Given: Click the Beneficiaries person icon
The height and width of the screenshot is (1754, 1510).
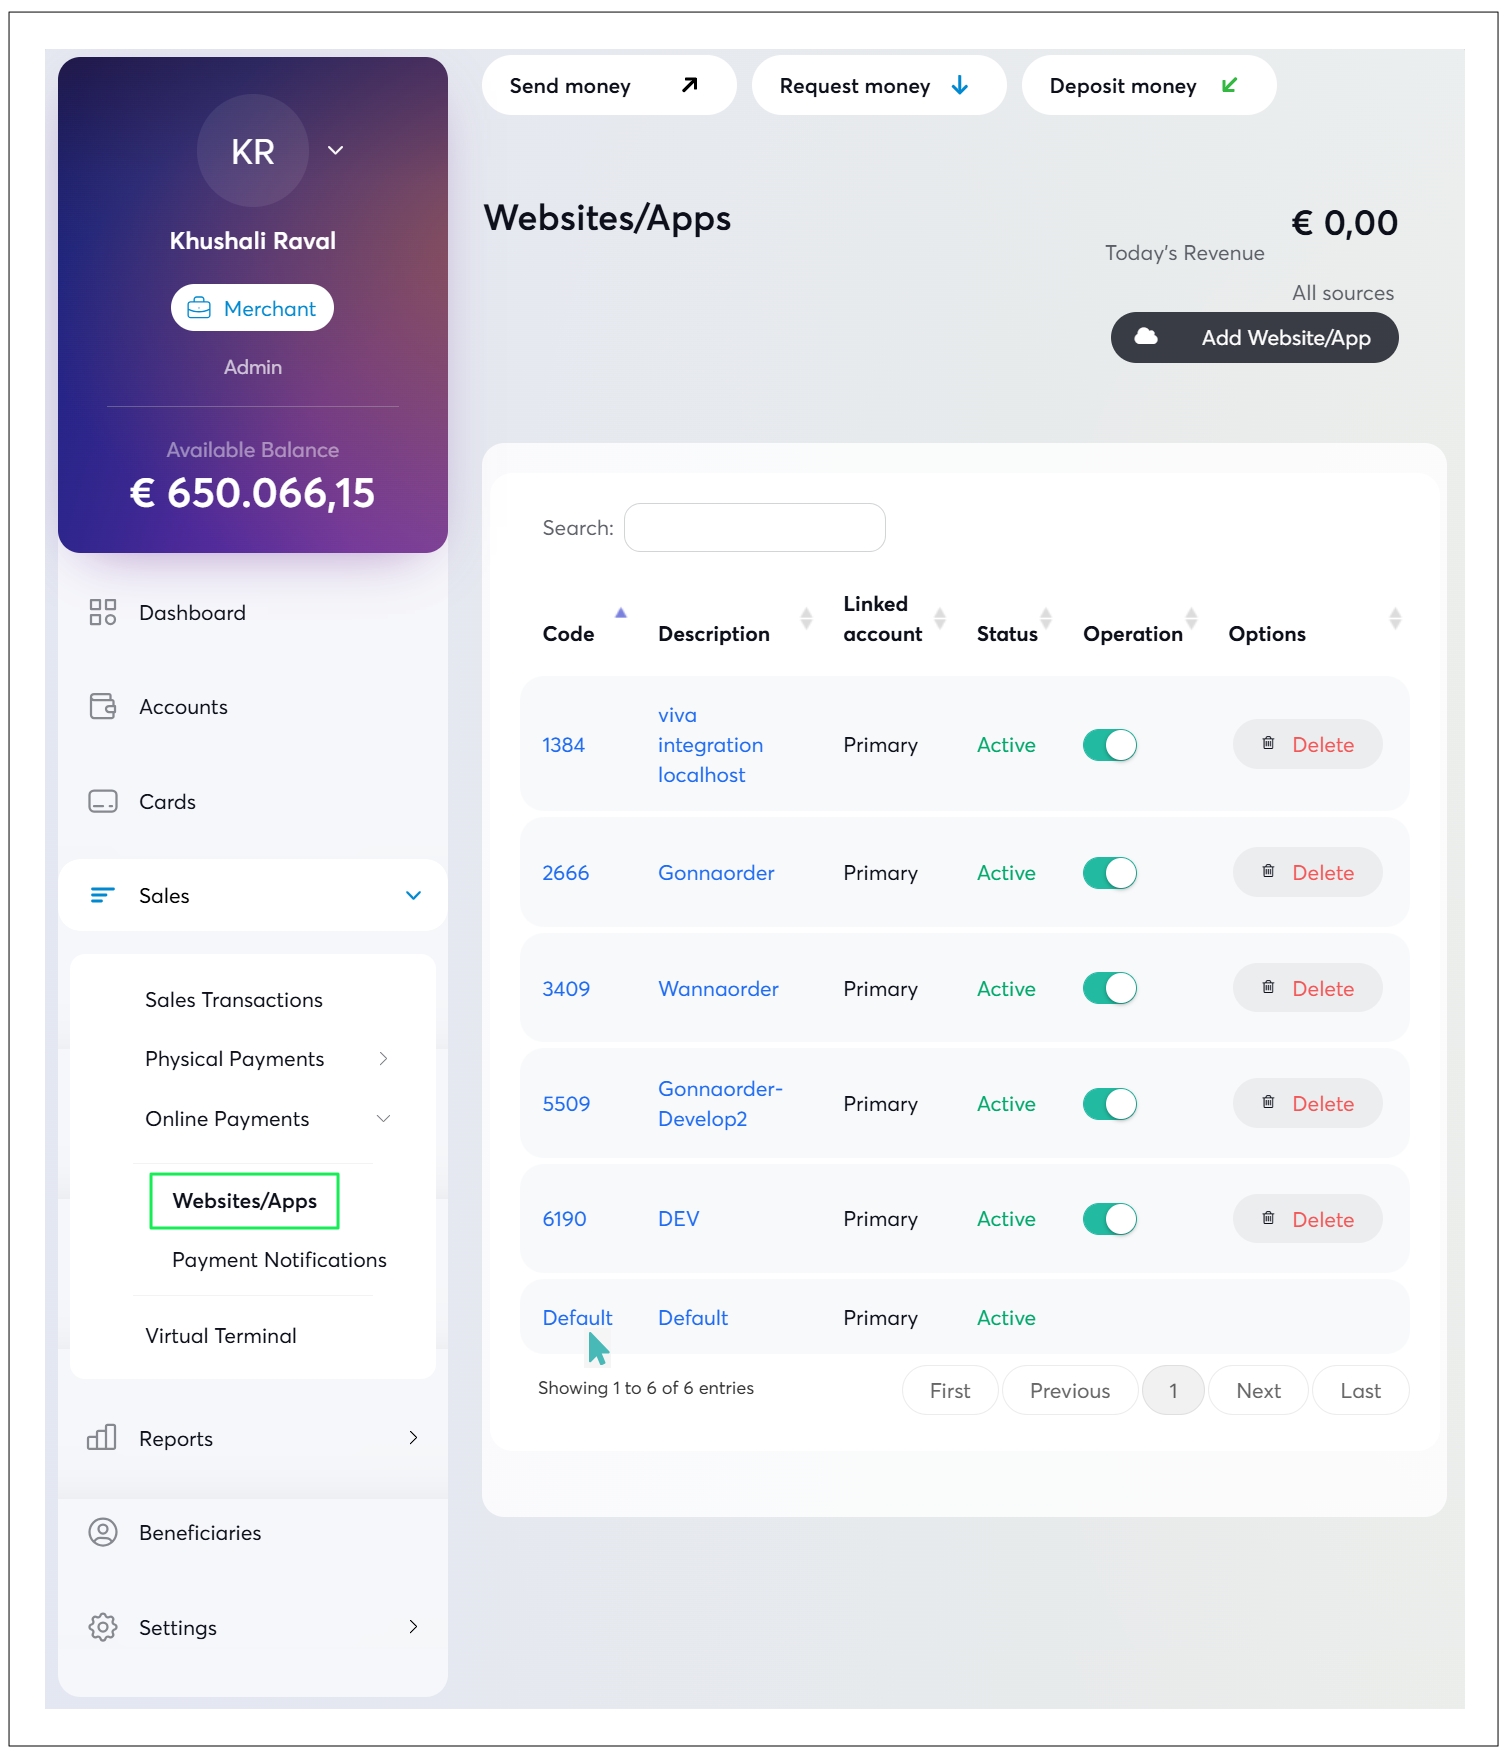Looking at the screenshot, I should click(103, 1532).
